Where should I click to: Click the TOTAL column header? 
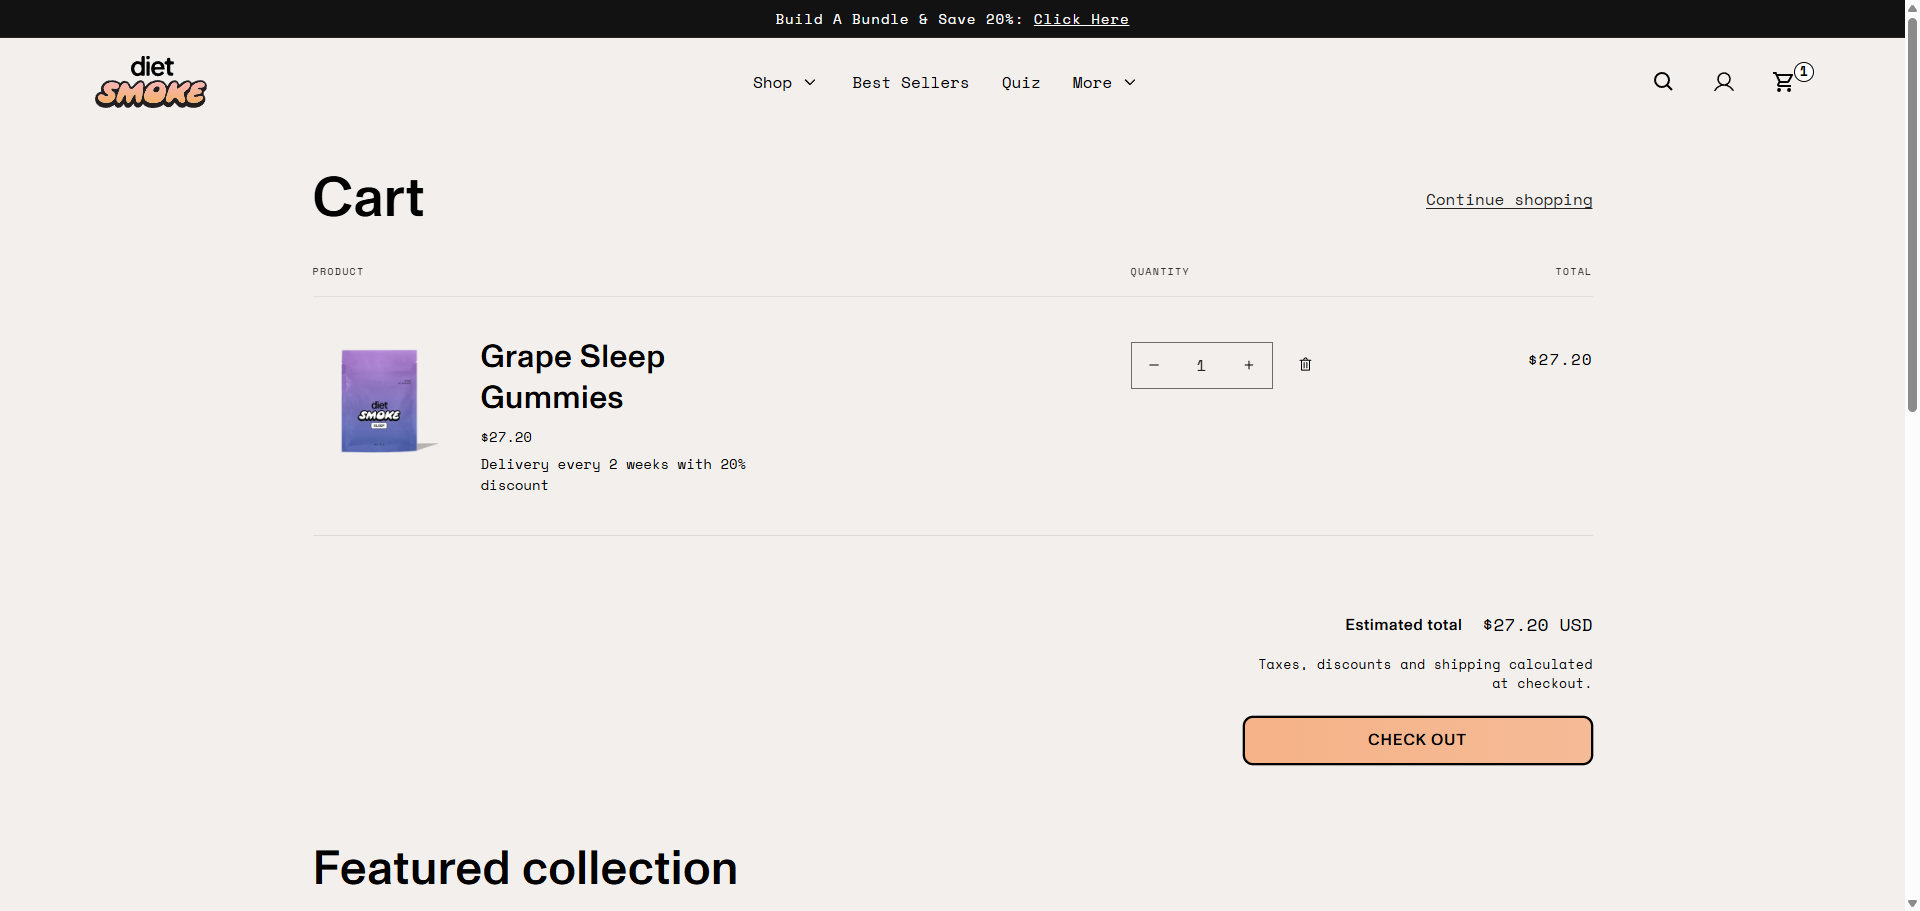[1573, 272]
